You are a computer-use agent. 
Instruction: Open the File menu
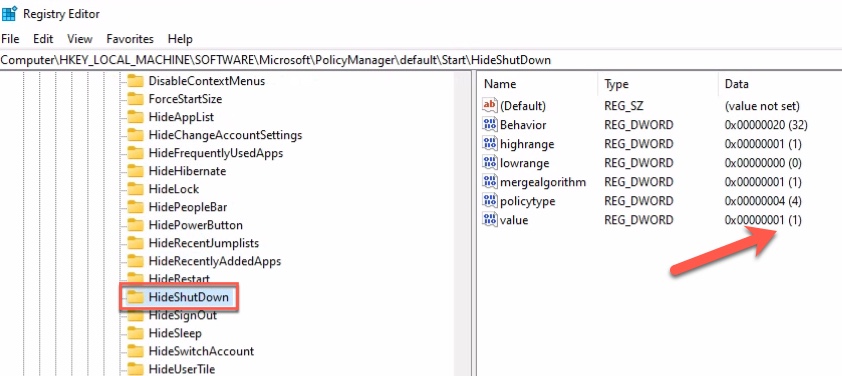point(10,39)
